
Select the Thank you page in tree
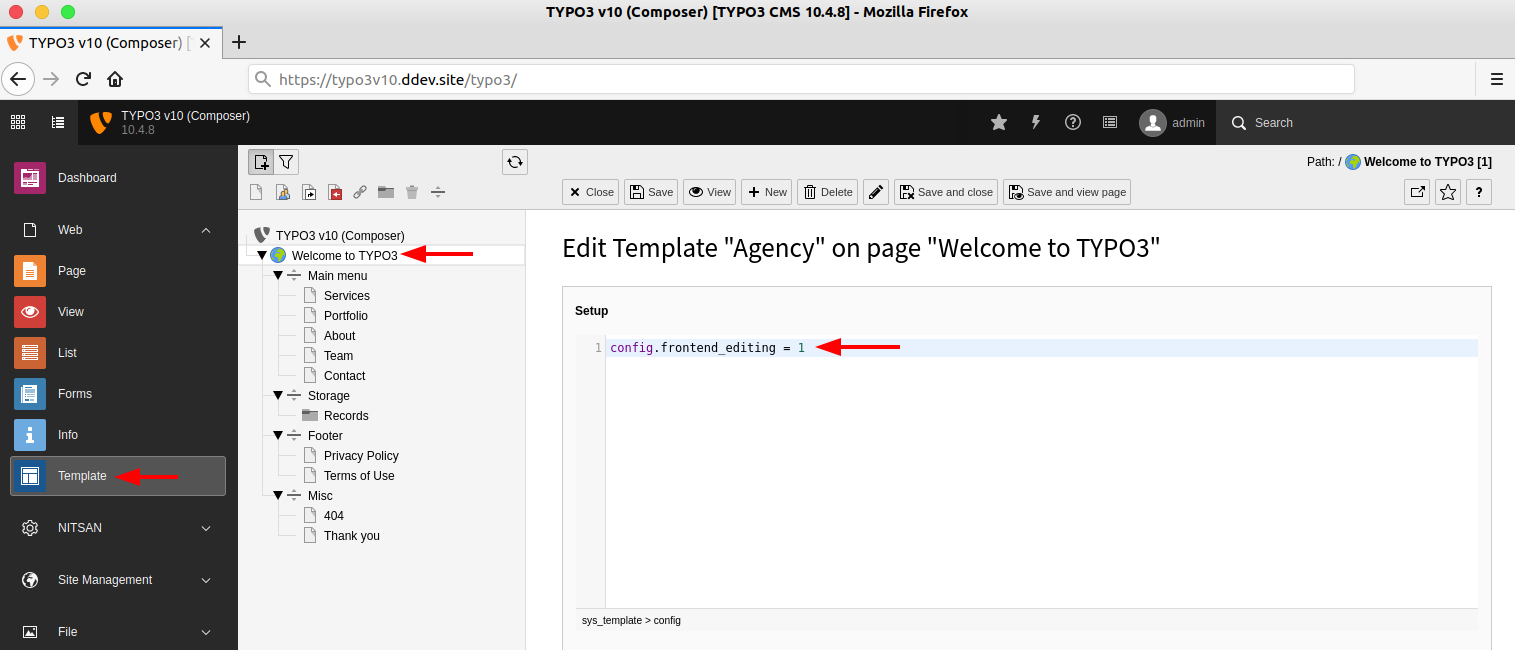tap(351, 536)
